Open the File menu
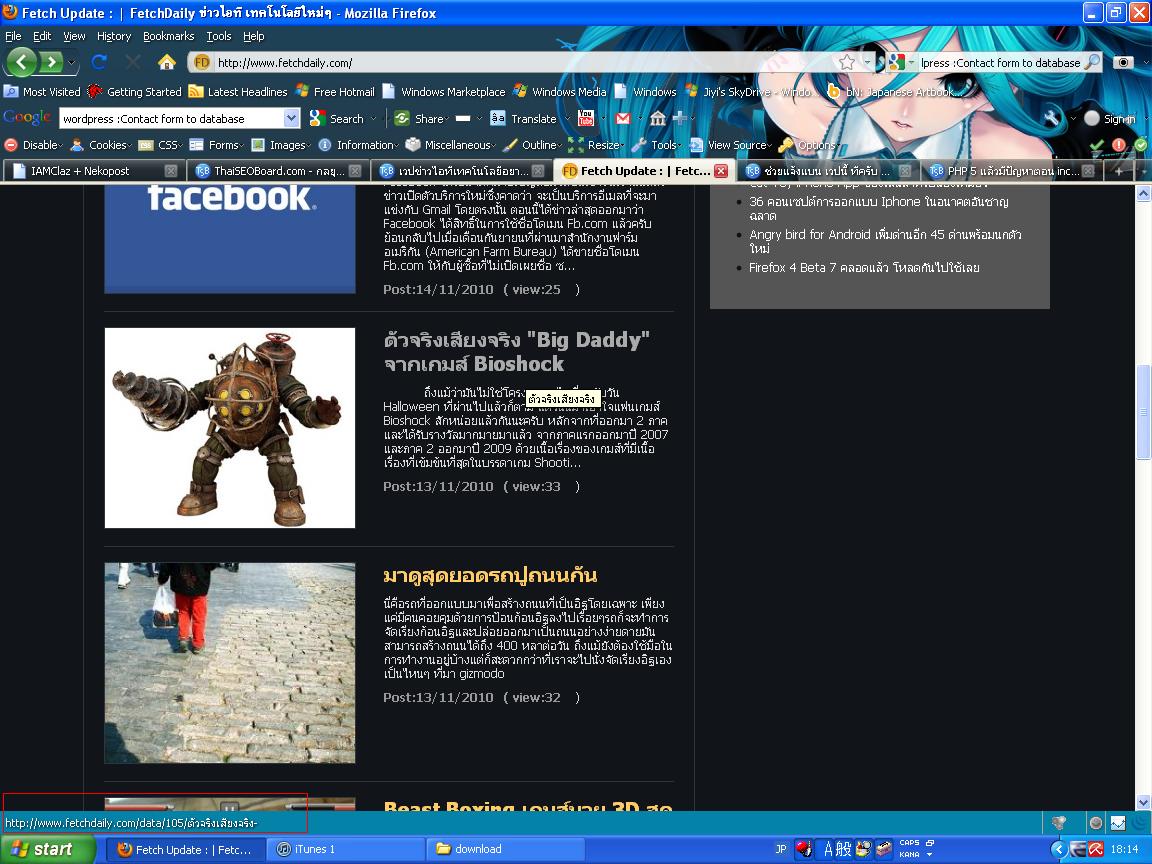1152x864 pixels. (13, 36)
